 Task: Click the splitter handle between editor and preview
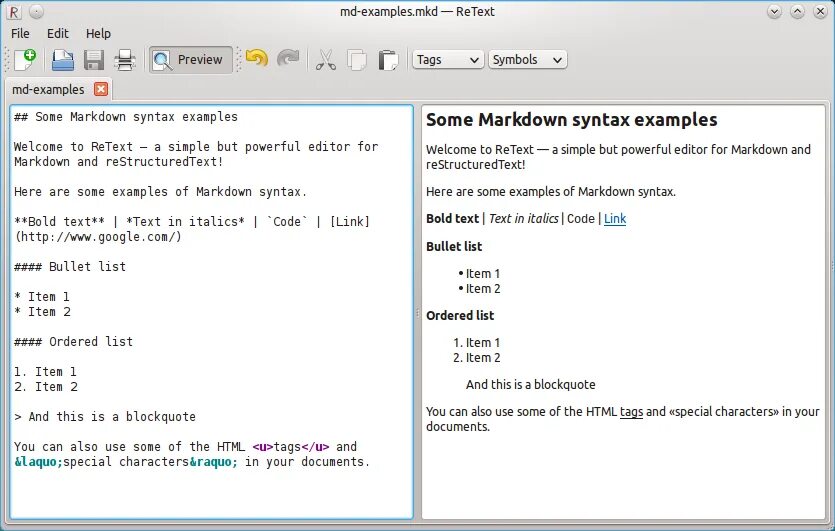(x=418, y=314)
